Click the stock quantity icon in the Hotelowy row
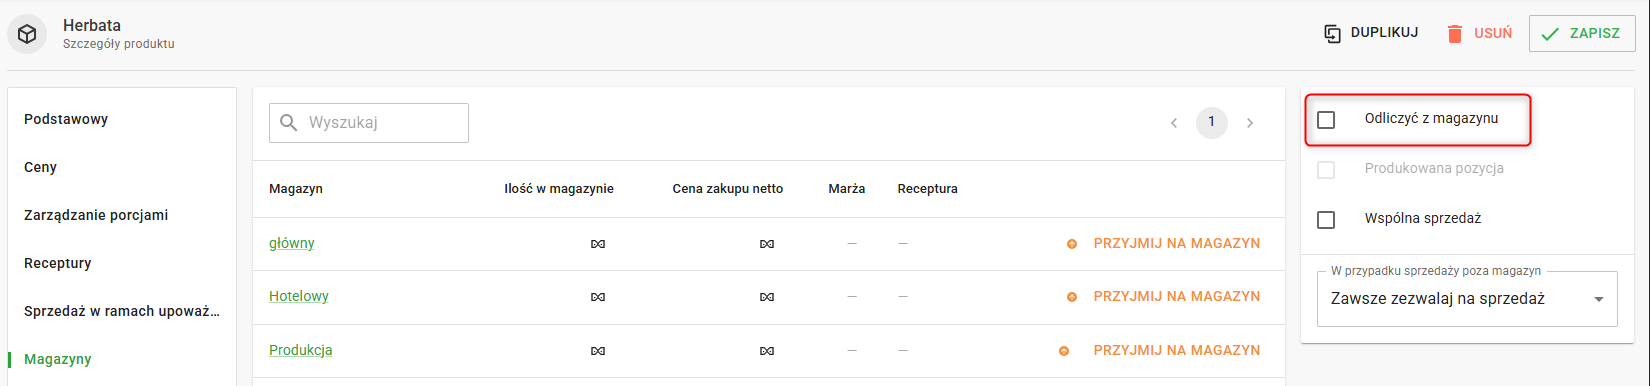 pos(598,297)
